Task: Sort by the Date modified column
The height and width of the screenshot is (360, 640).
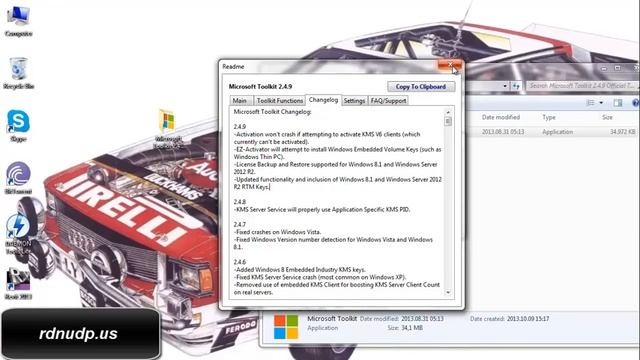Action: 501,117
